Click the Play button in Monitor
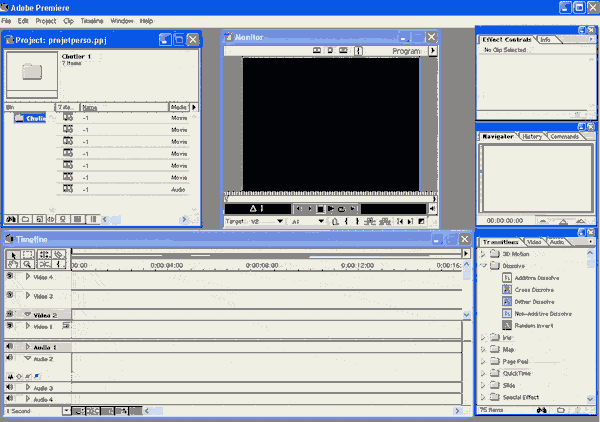The height and width of the screenshot is (422, 600). point(331,209)
